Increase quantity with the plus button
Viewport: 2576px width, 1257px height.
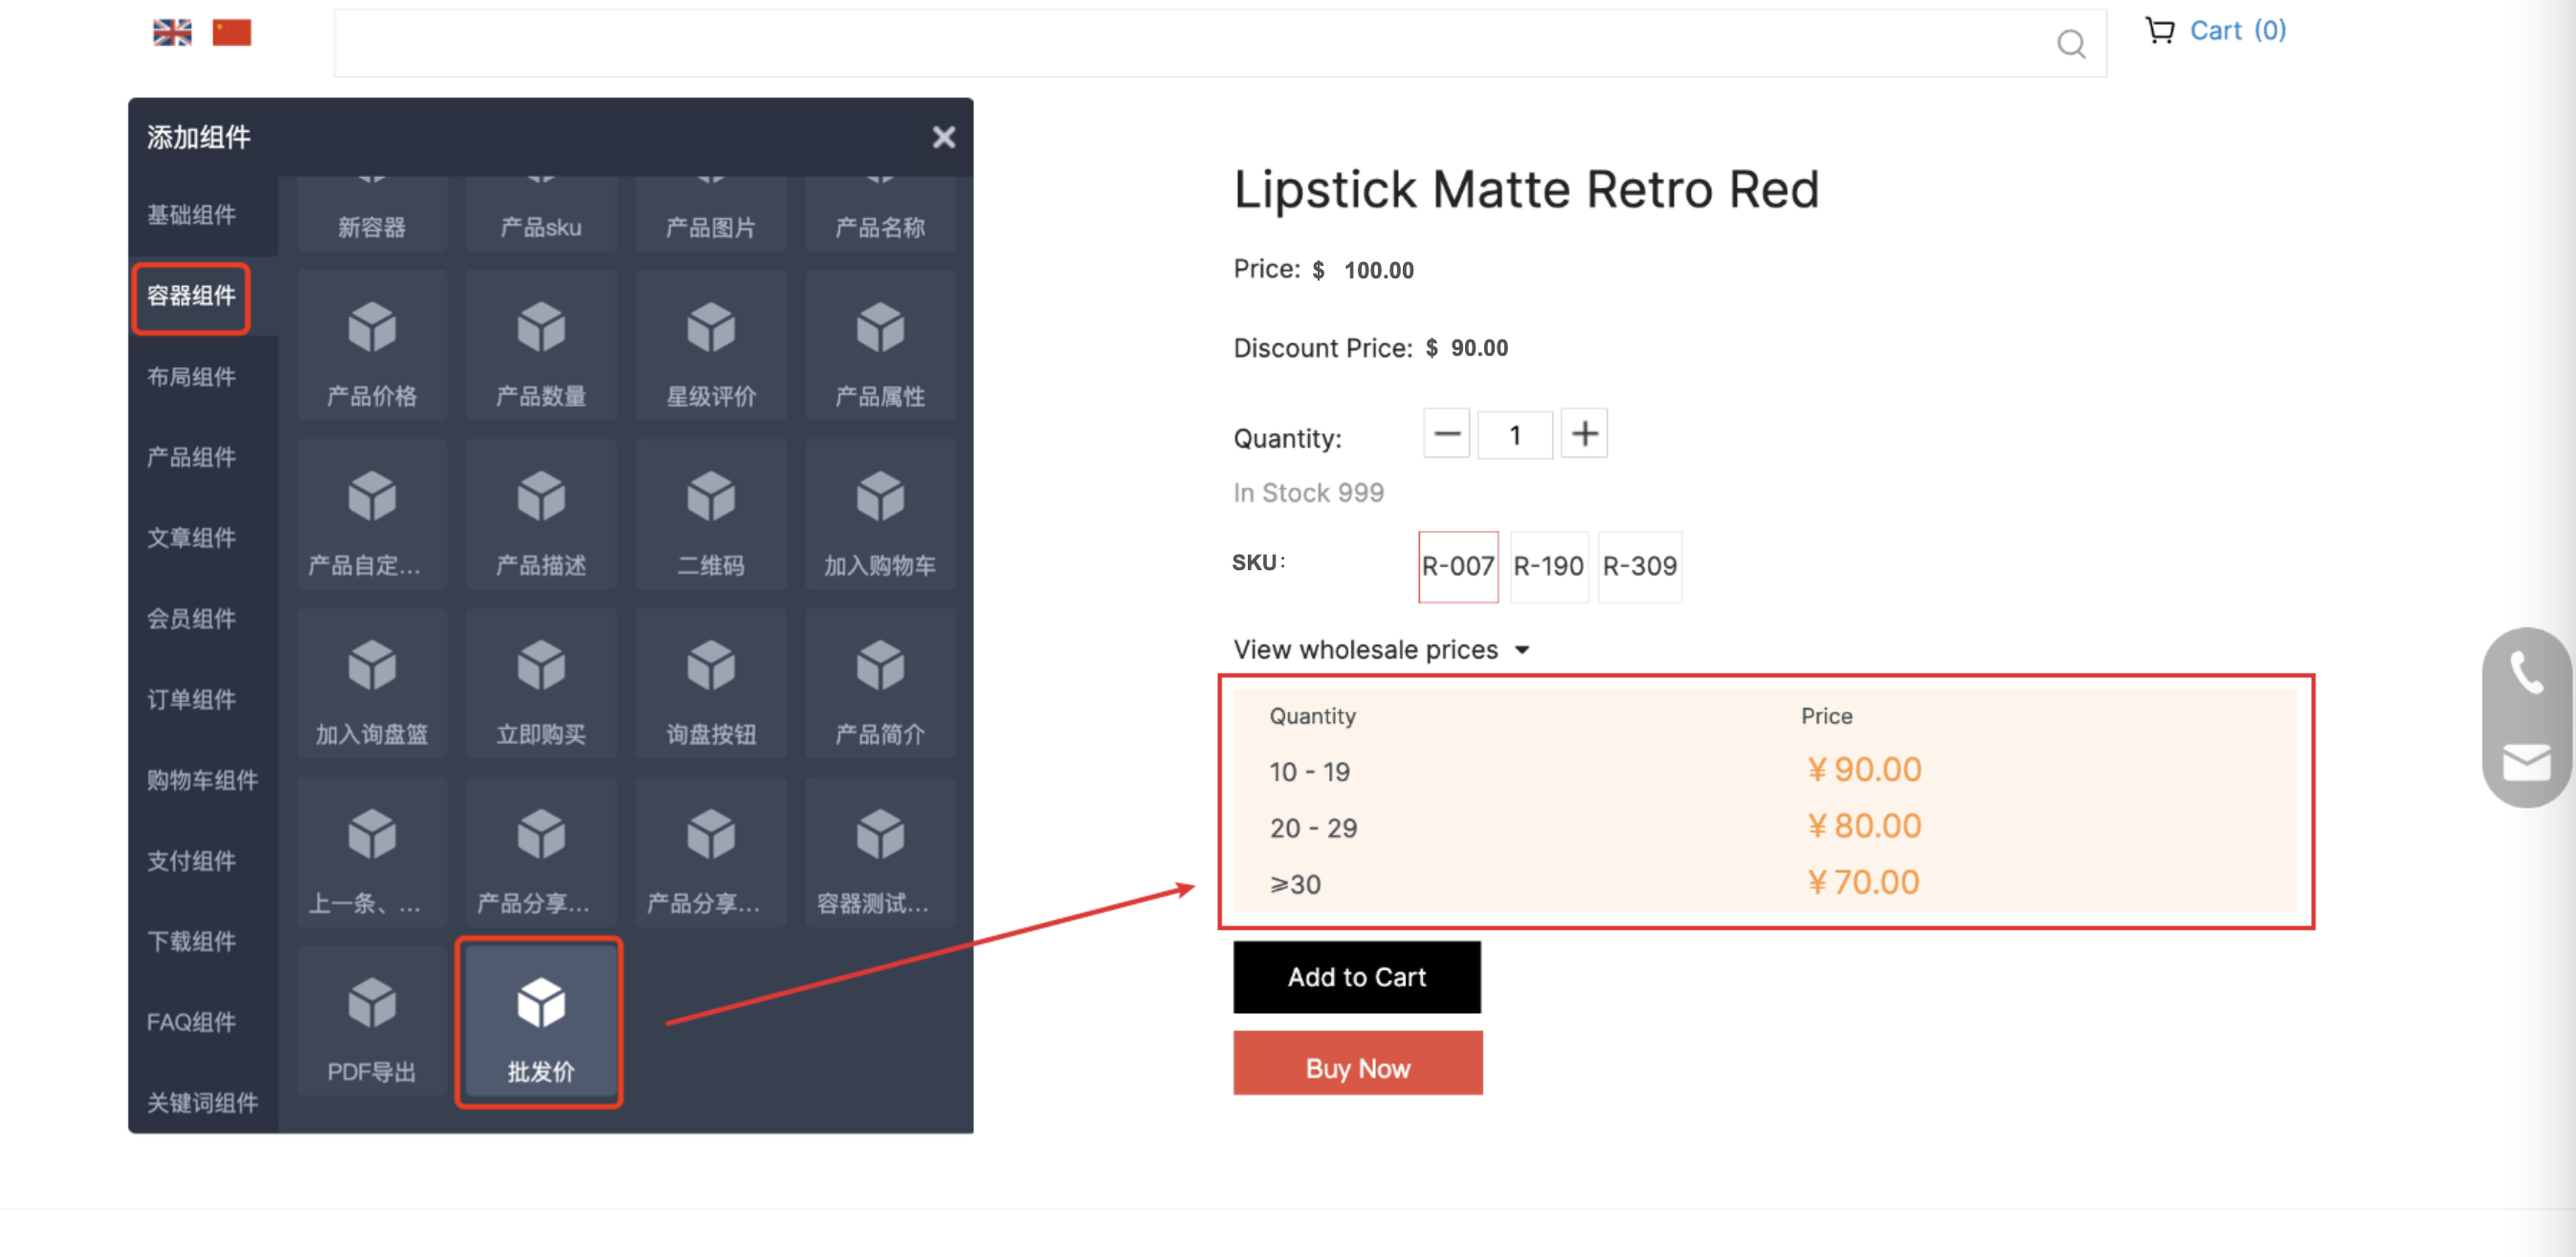pos(1584,434)
